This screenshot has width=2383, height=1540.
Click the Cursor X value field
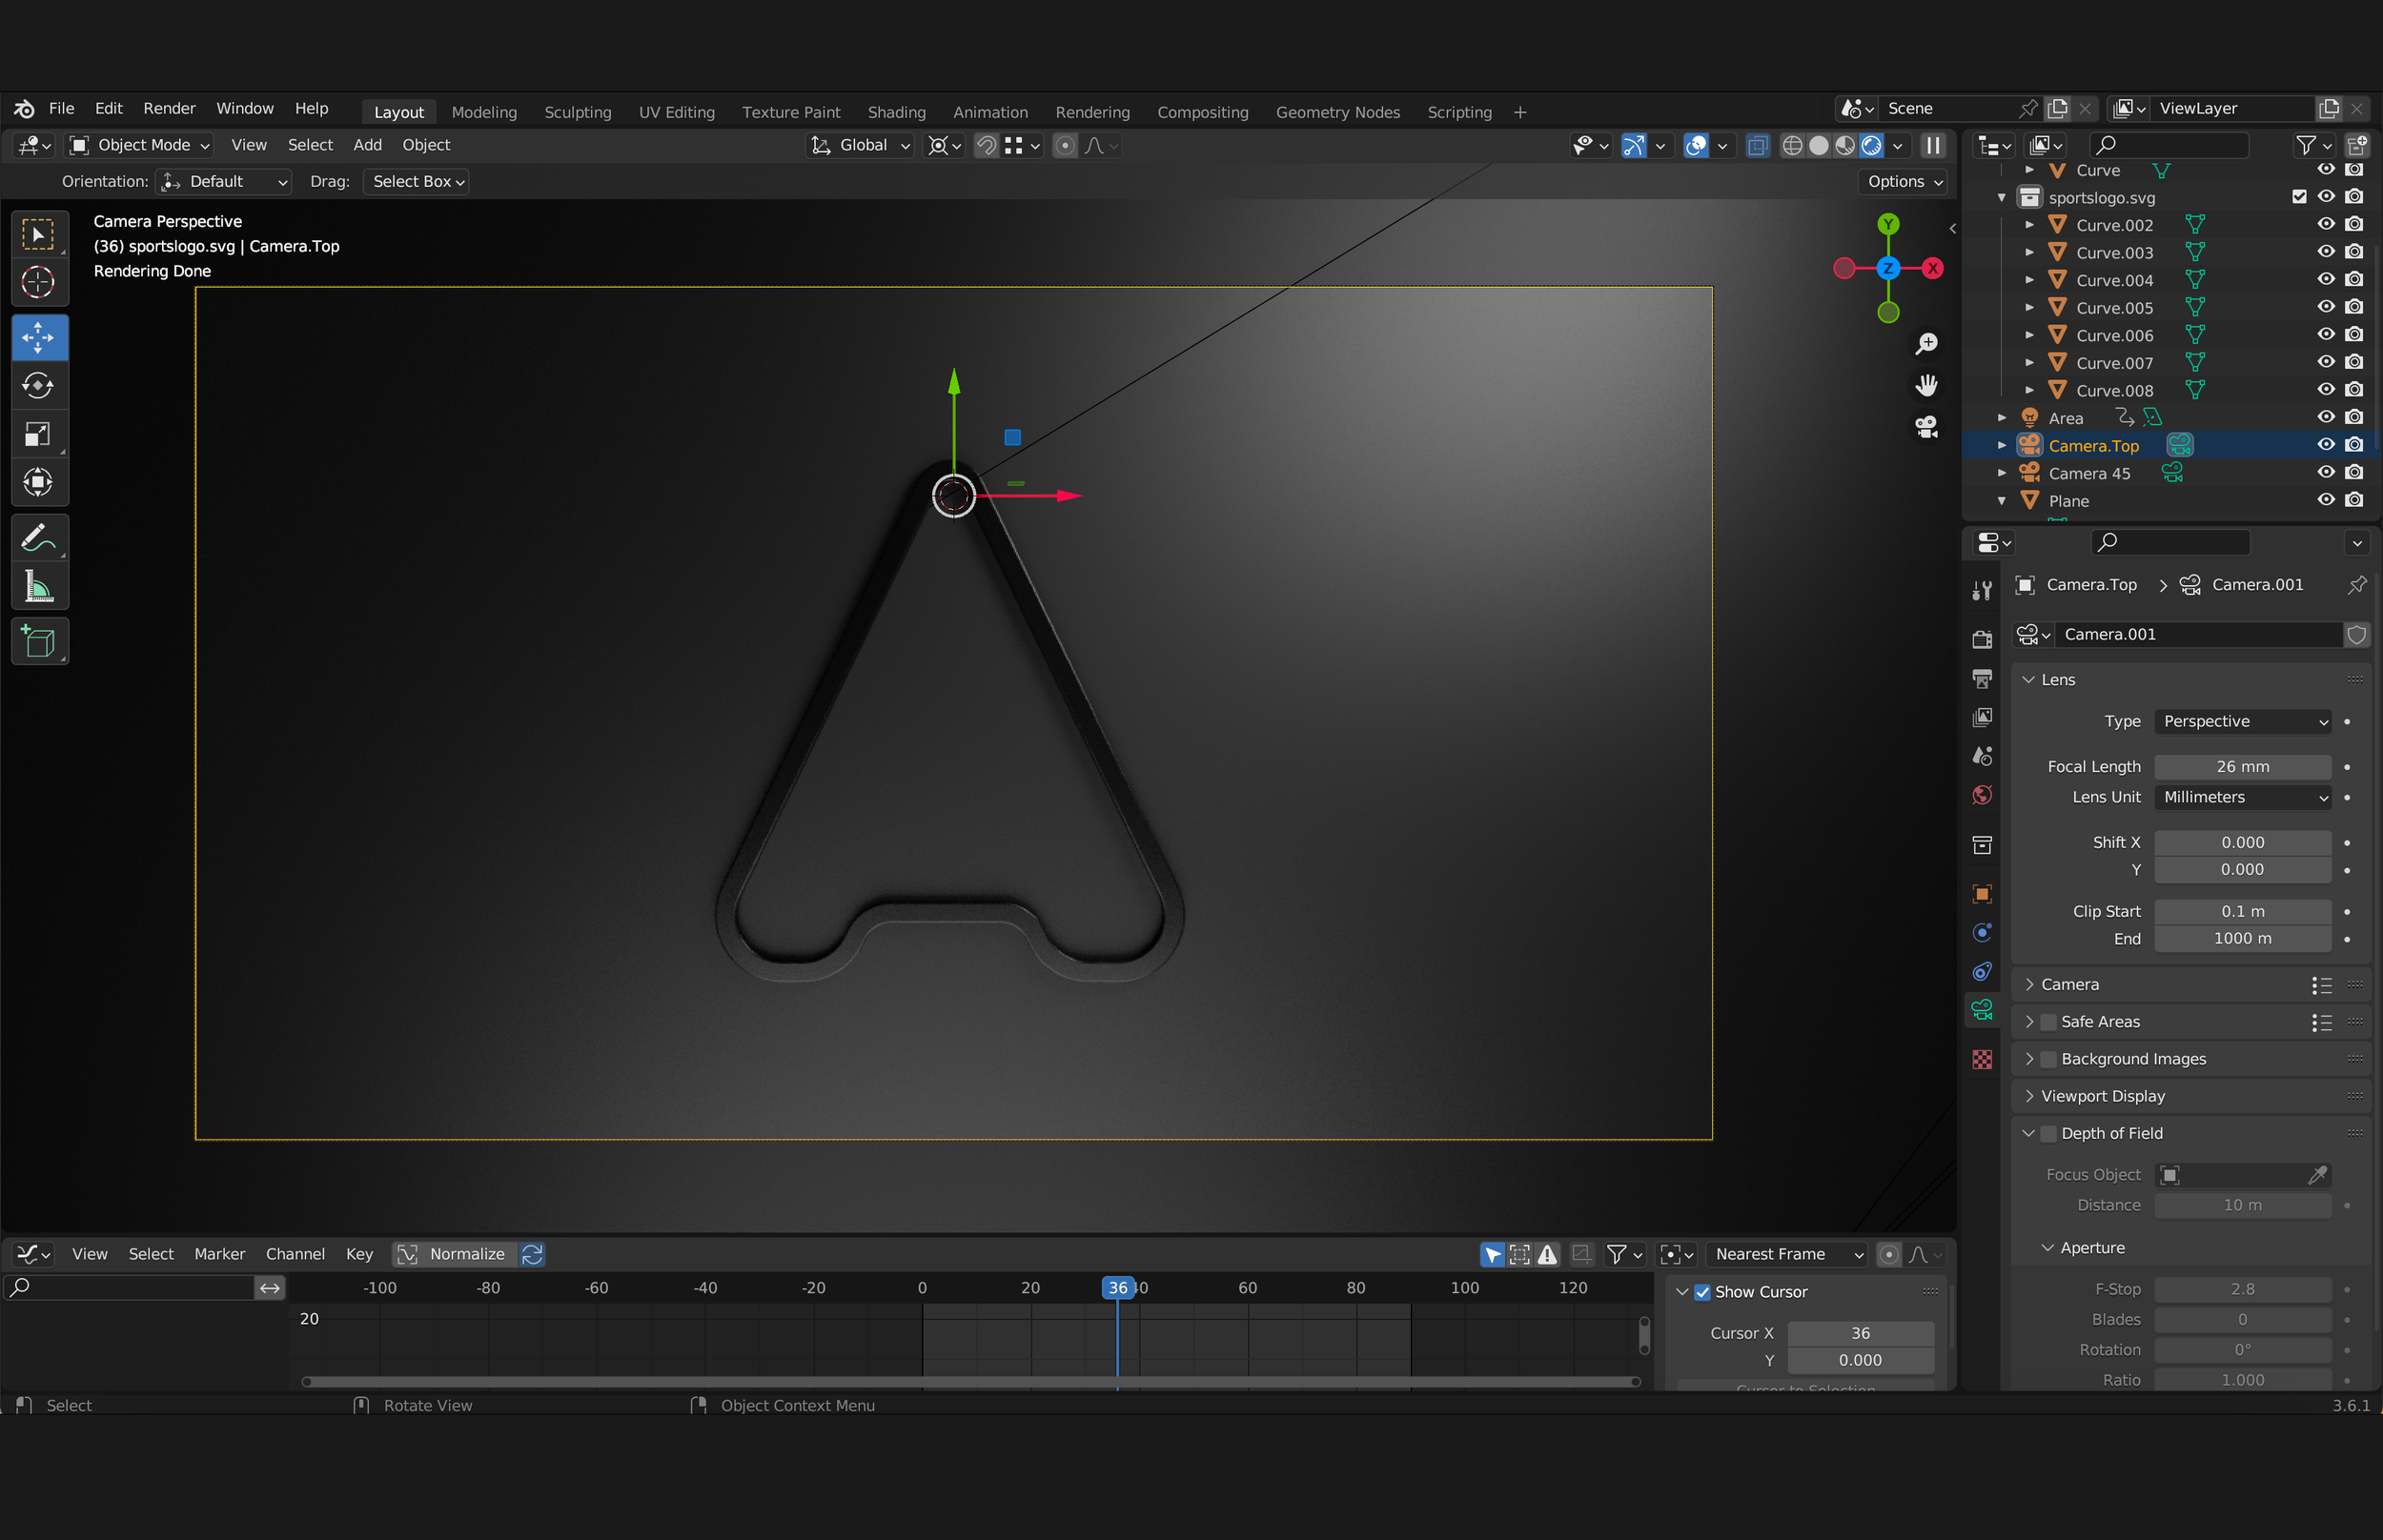point(1860,1334)
